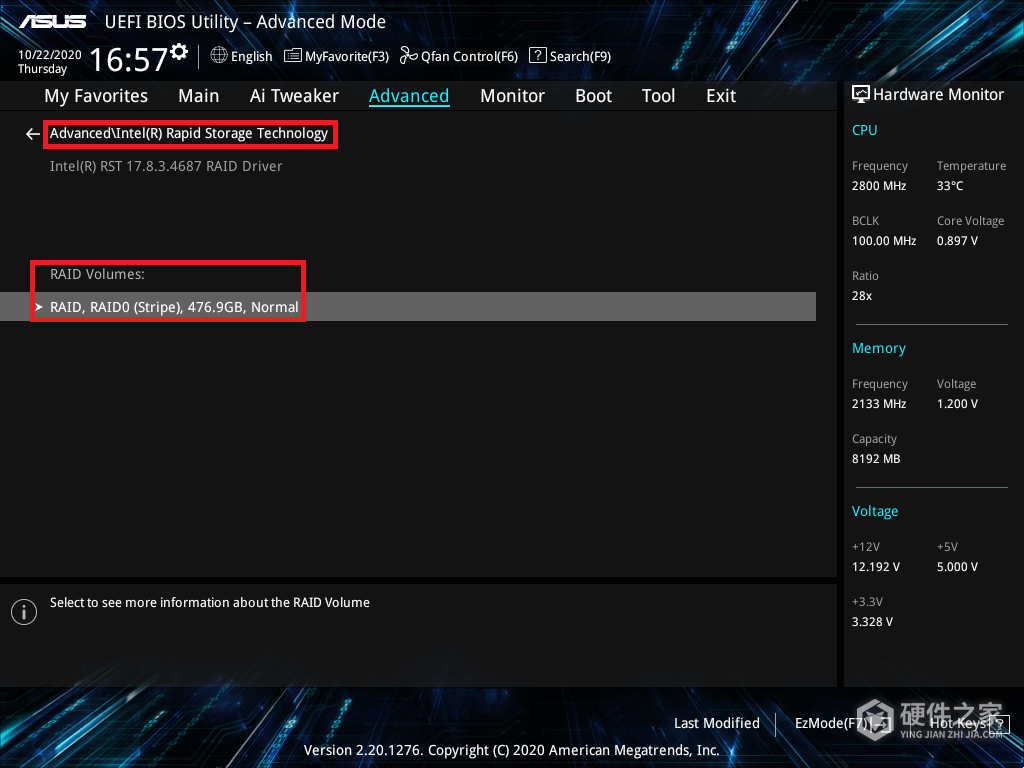Open the time settings gear icon
This screenshot has width=1024, height=768.
(179, 51)
